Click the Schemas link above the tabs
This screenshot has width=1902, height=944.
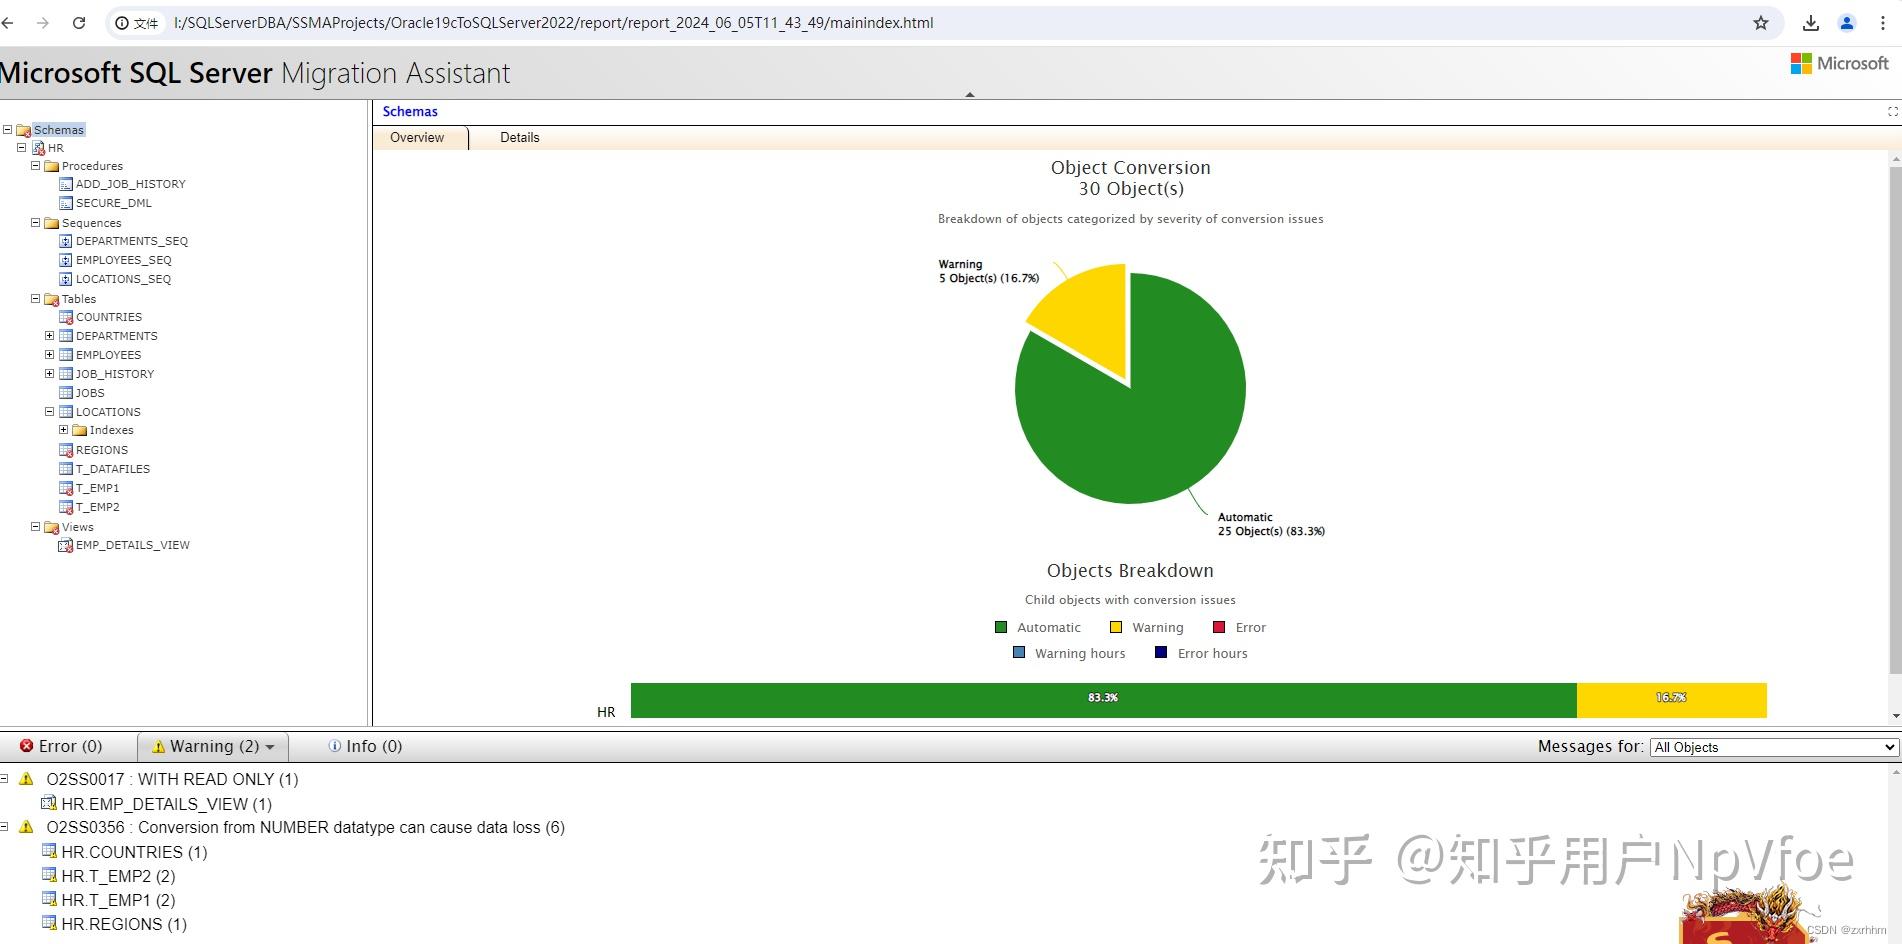click(x=409, y=111)
